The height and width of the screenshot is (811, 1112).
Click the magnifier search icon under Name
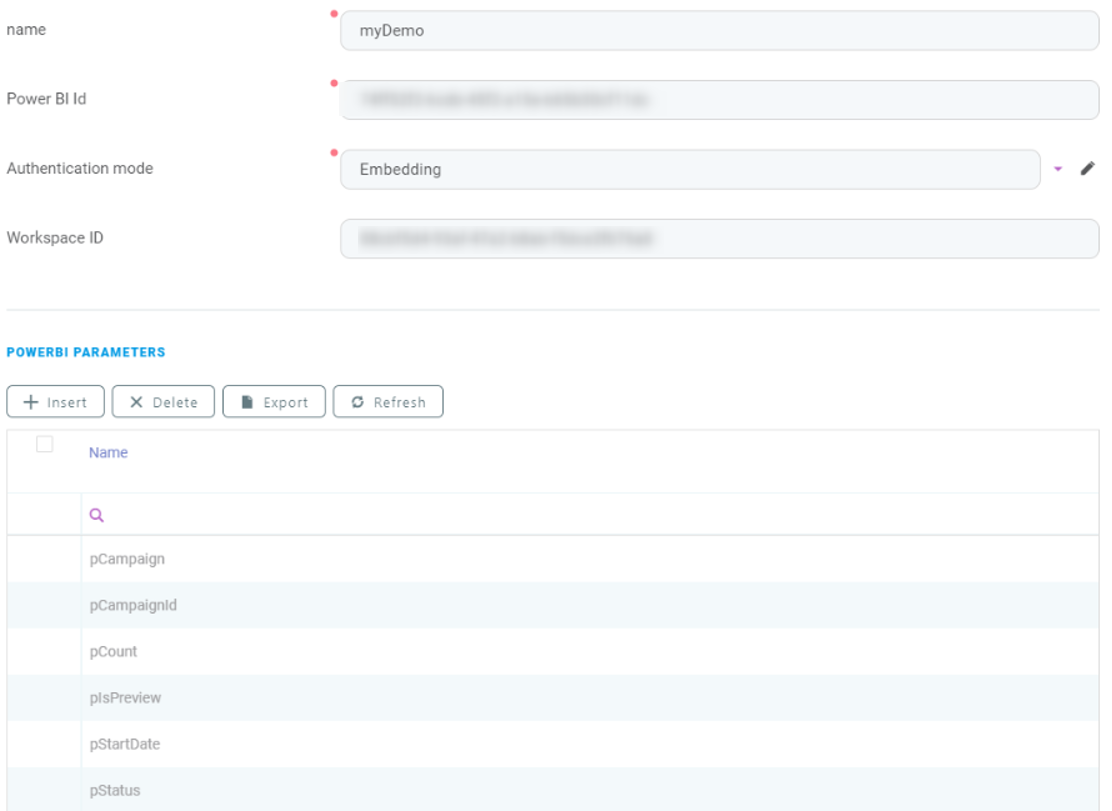[97, 515]
